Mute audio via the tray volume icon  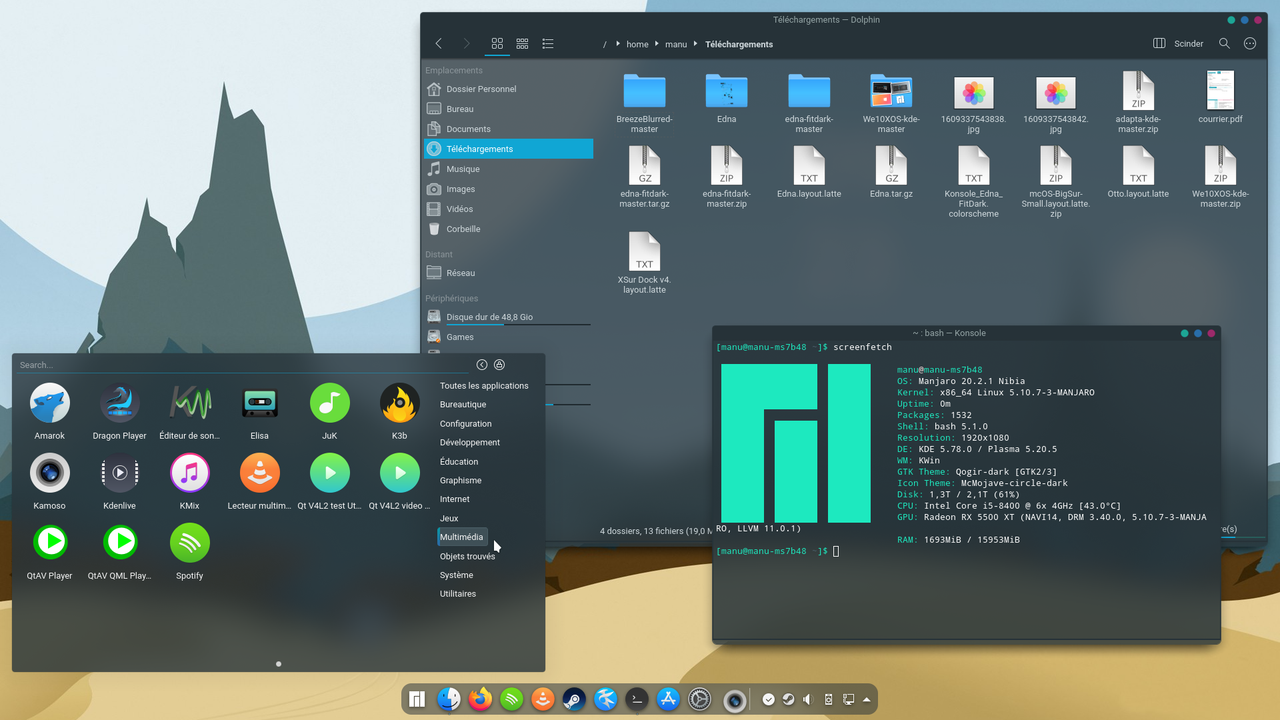point(806,699)
